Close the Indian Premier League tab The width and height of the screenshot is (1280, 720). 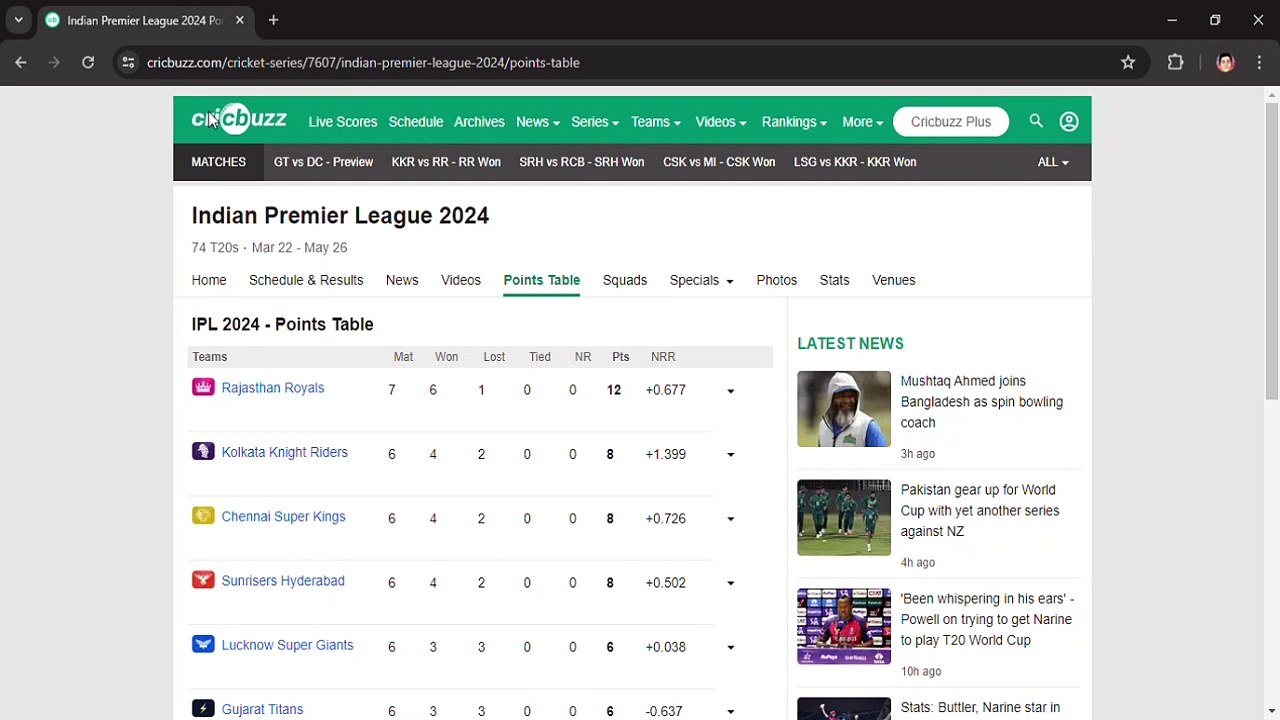click(240, 20)
